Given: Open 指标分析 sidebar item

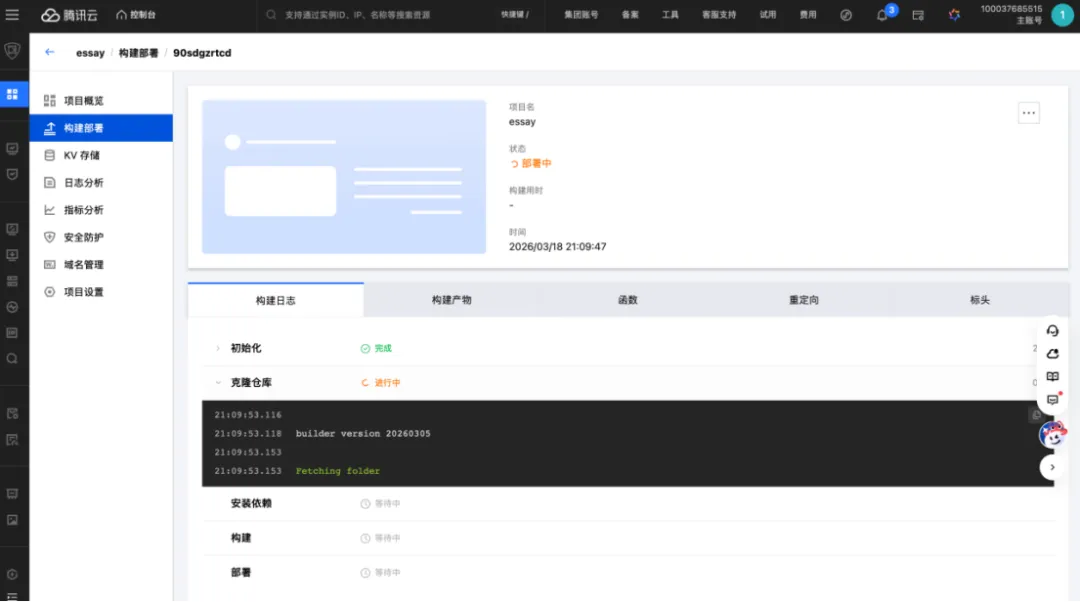Looking at the screenshot, I should pyautogui.click(x=101, y=210).
